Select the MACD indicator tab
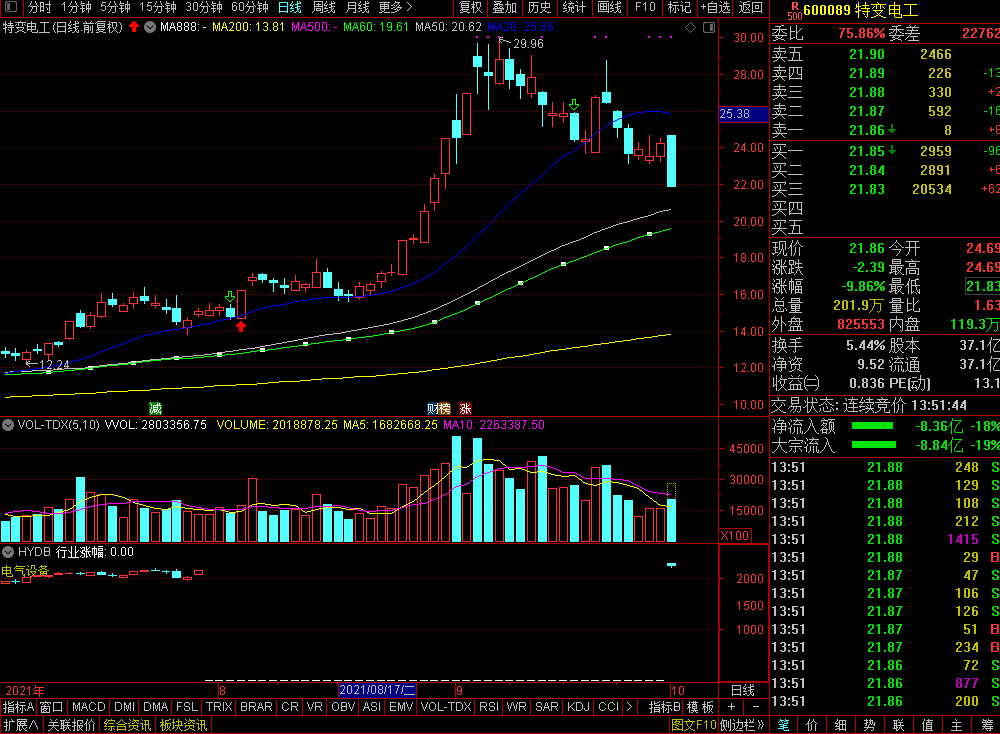 [89, 707]
